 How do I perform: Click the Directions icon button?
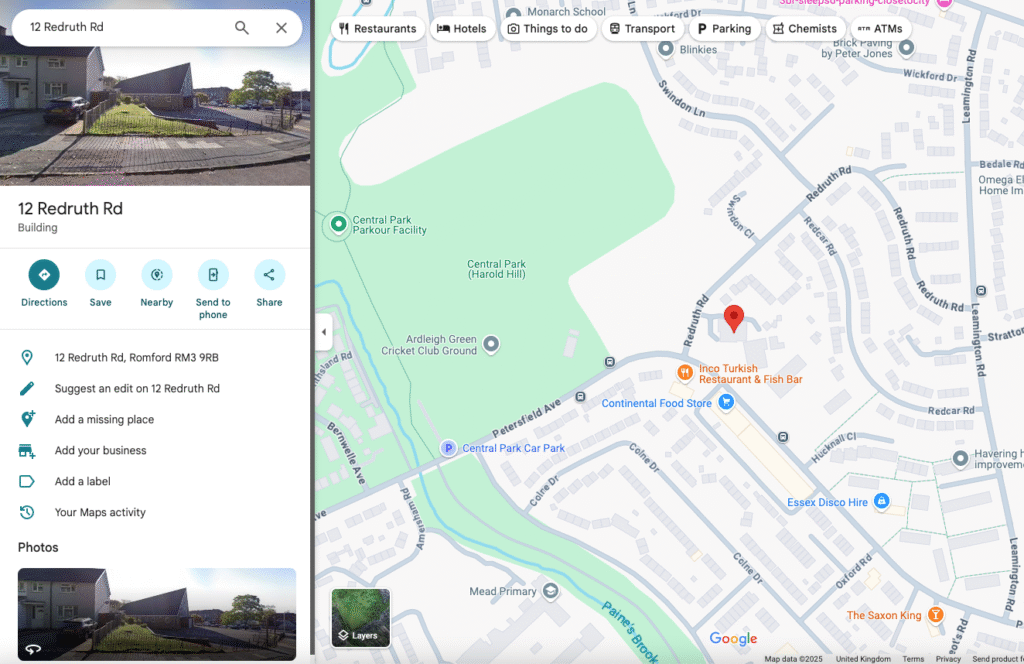click(44, 275)
